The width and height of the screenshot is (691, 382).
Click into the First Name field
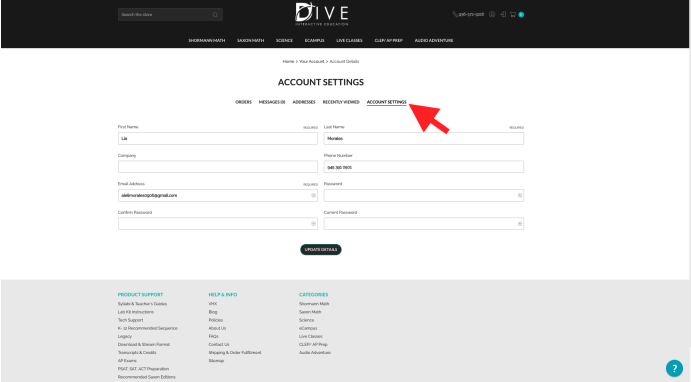(218, 138)
